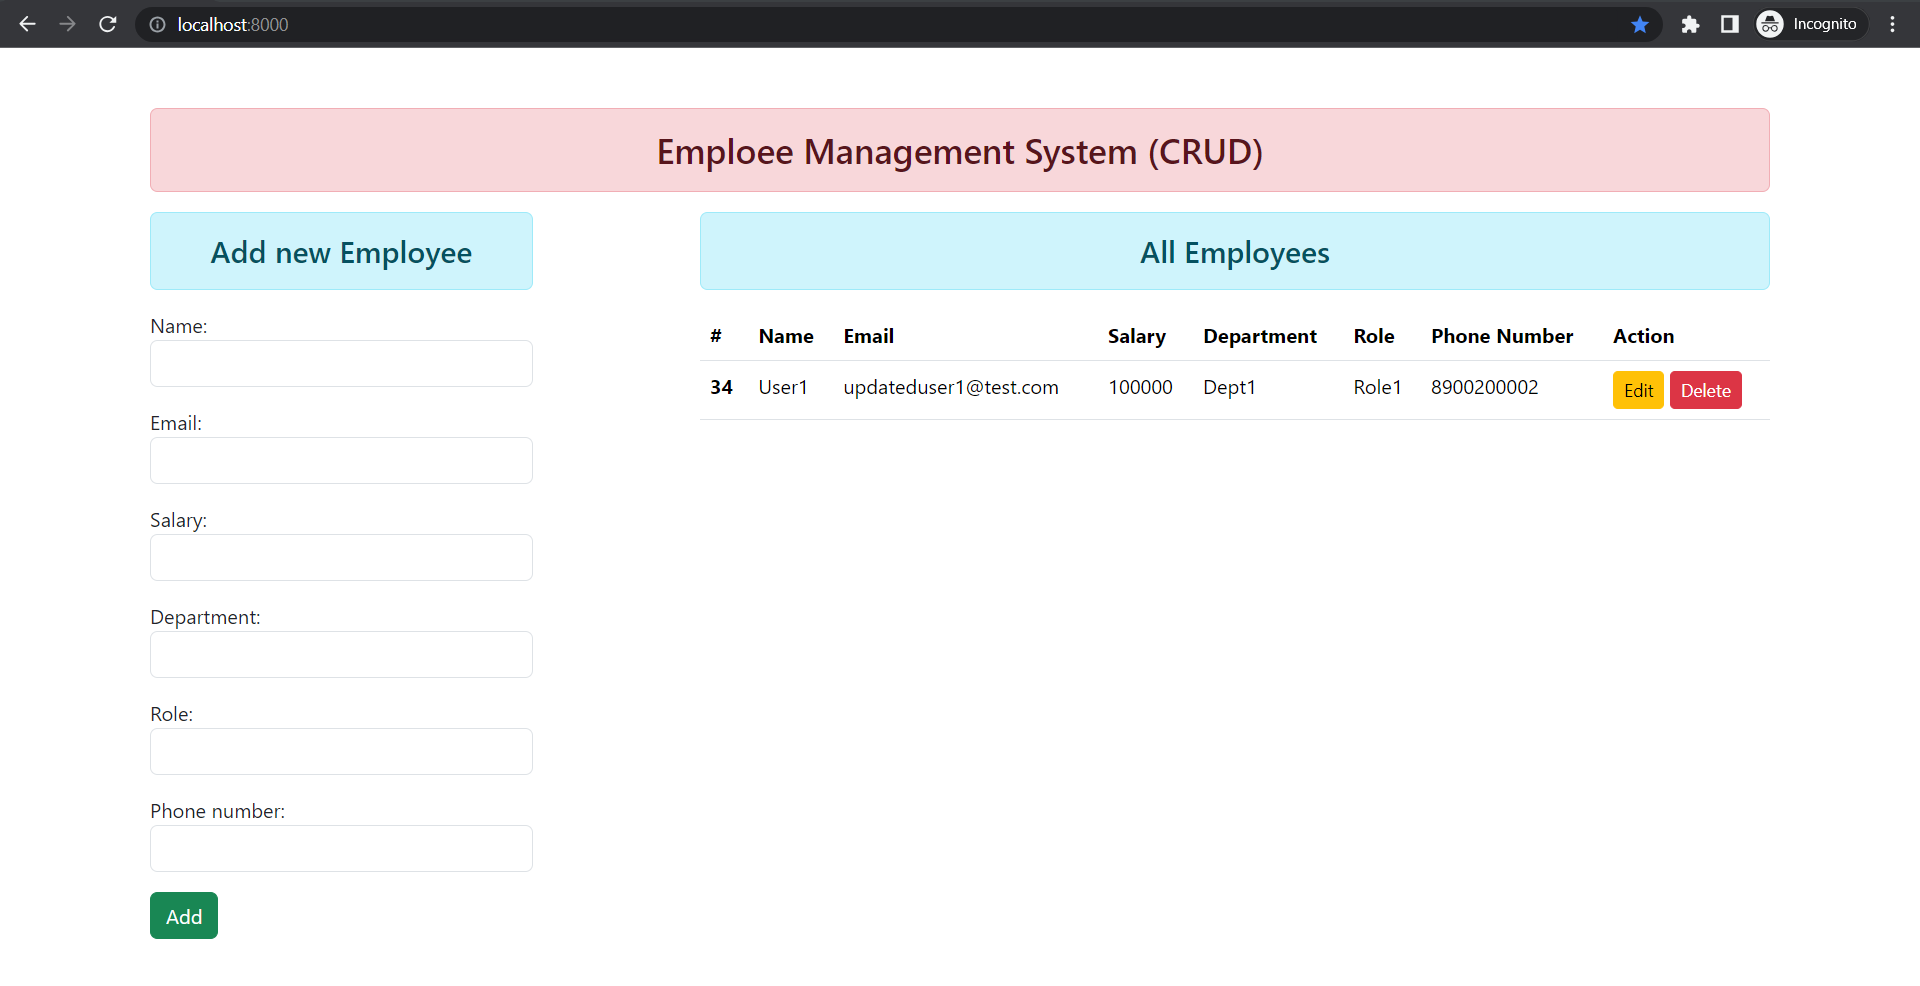The width and height of the screenshot is (1920, 986).
Task: Click the Phone number input field
Action: pos(341,848)
